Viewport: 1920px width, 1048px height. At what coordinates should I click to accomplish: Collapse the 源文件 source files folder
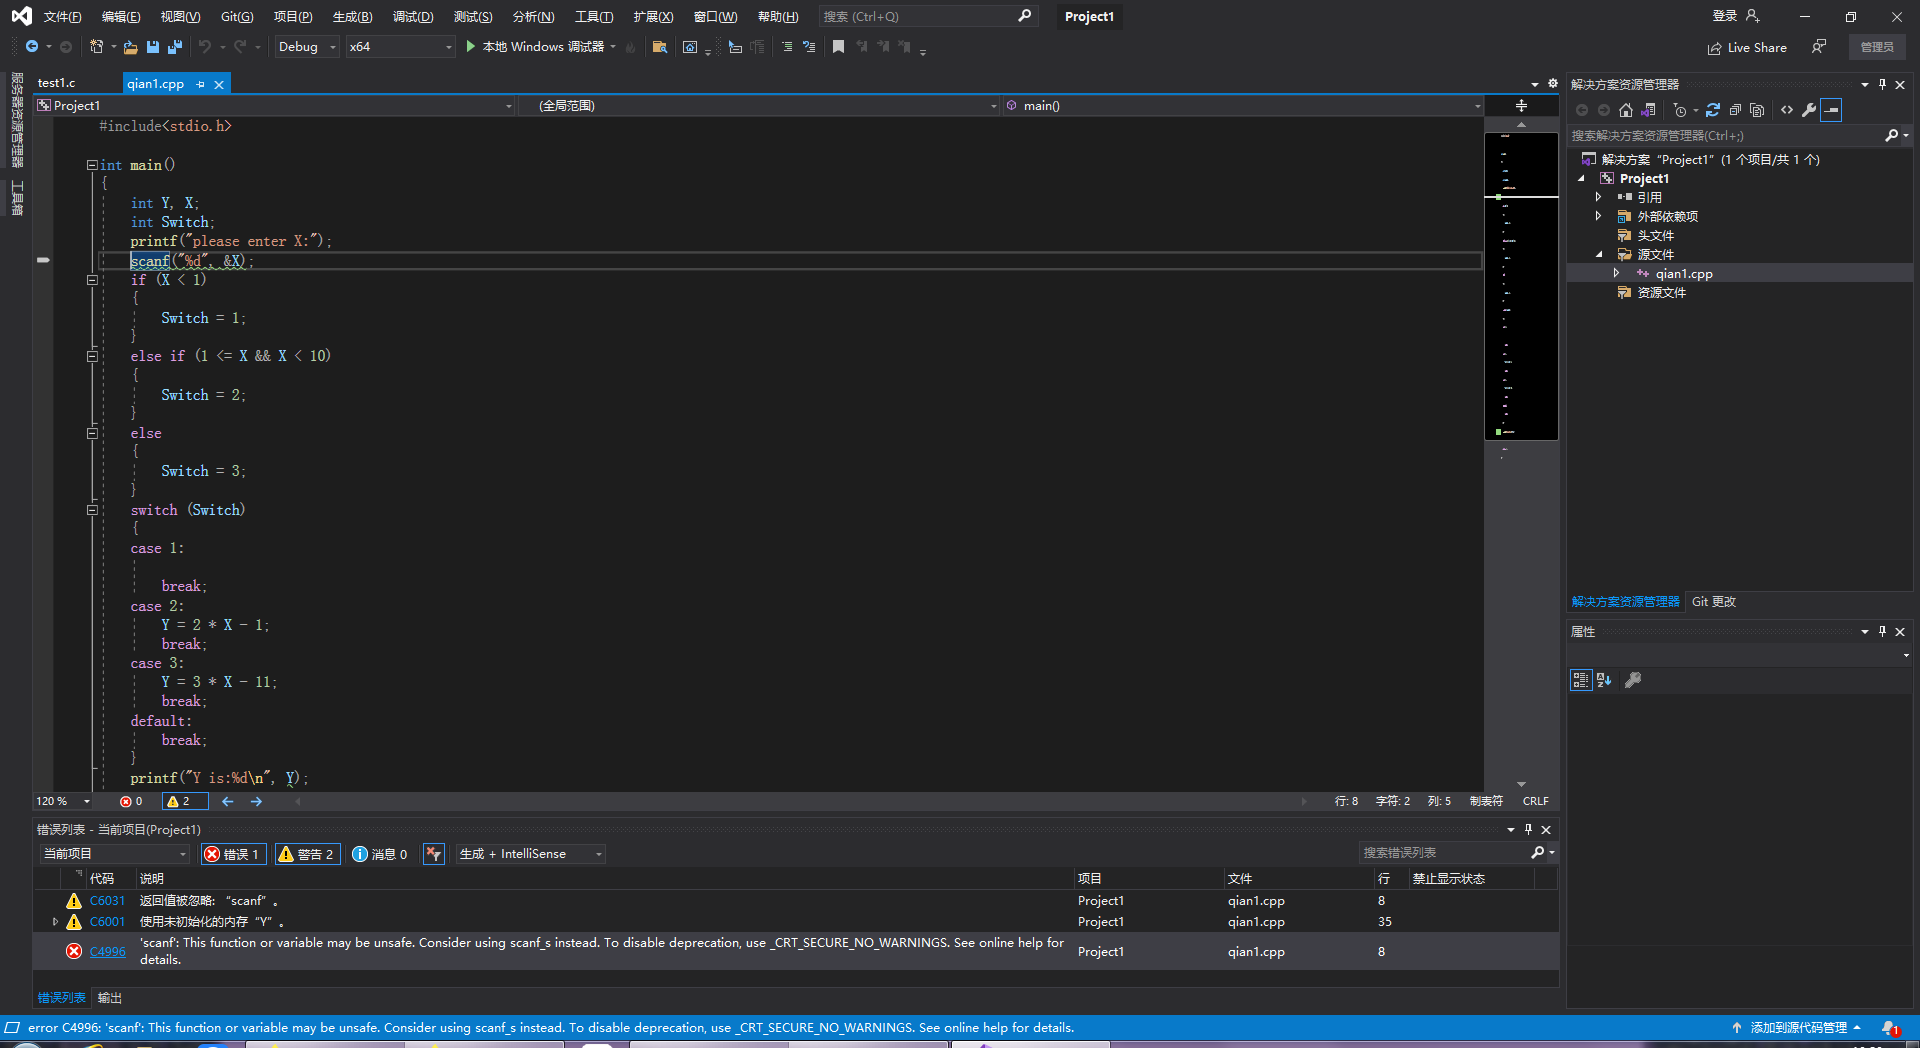1599,255
